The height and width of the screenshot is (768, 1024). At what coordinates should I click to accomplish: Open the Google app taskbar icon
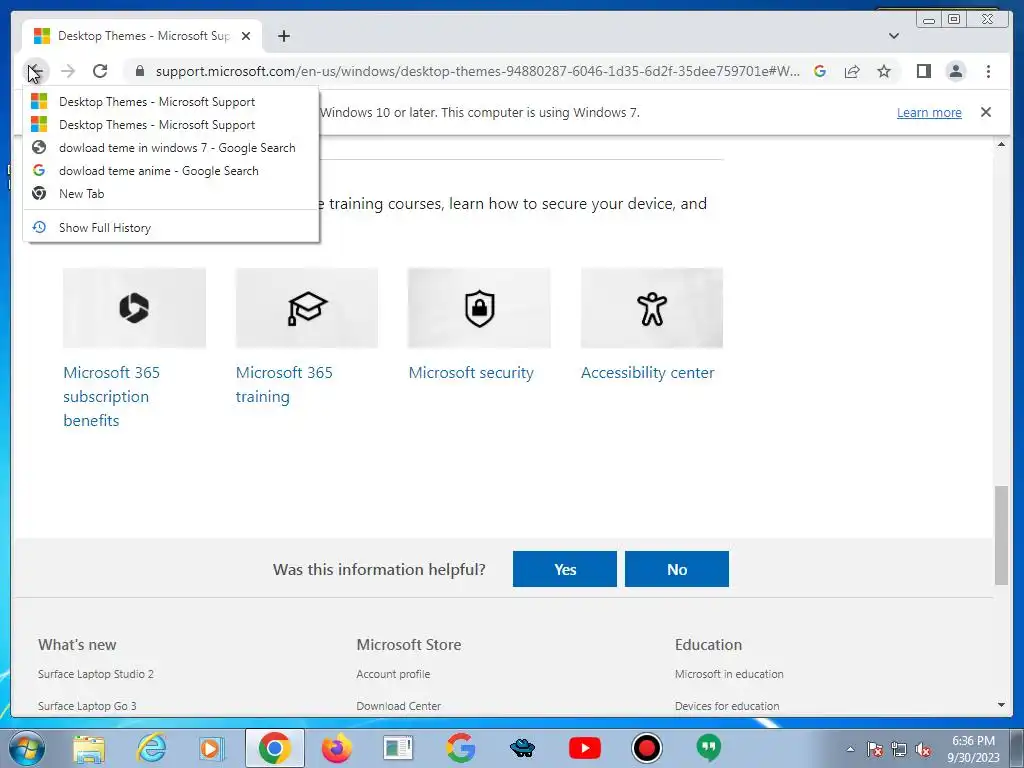tap(460, 748)
